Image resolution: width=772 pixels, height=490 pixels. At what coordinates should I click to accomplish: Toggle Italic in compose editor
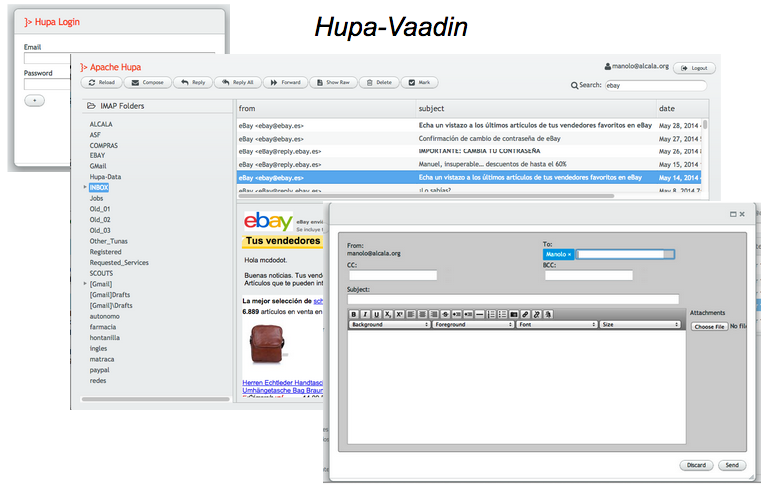click(x=365, y=314)
